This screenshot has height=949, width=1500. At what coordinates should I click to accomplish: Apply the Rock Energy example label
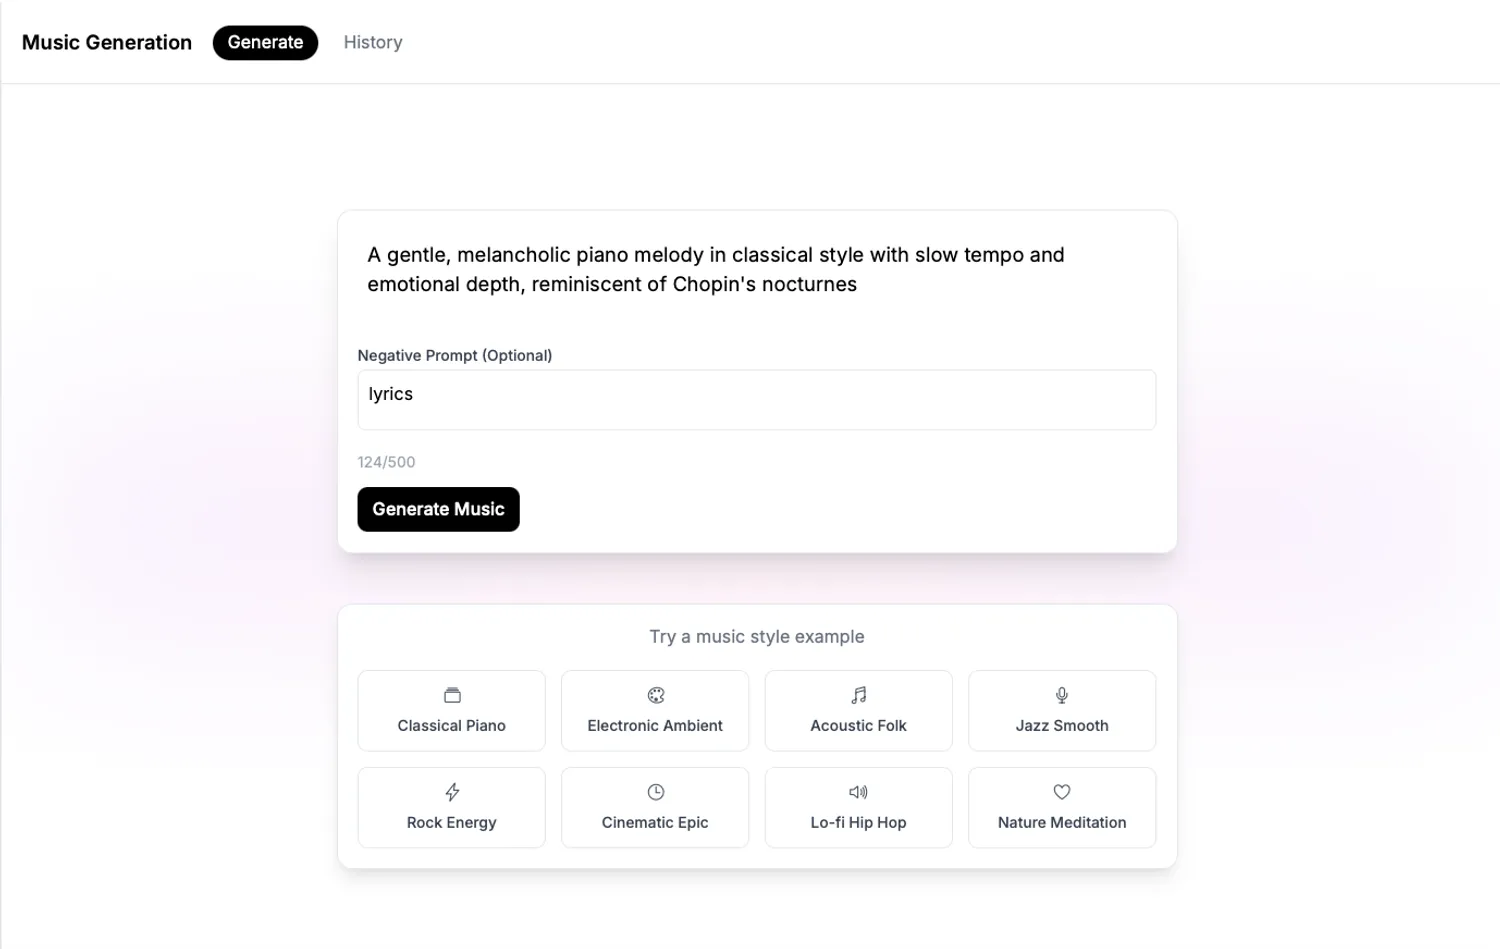[452, 822]
